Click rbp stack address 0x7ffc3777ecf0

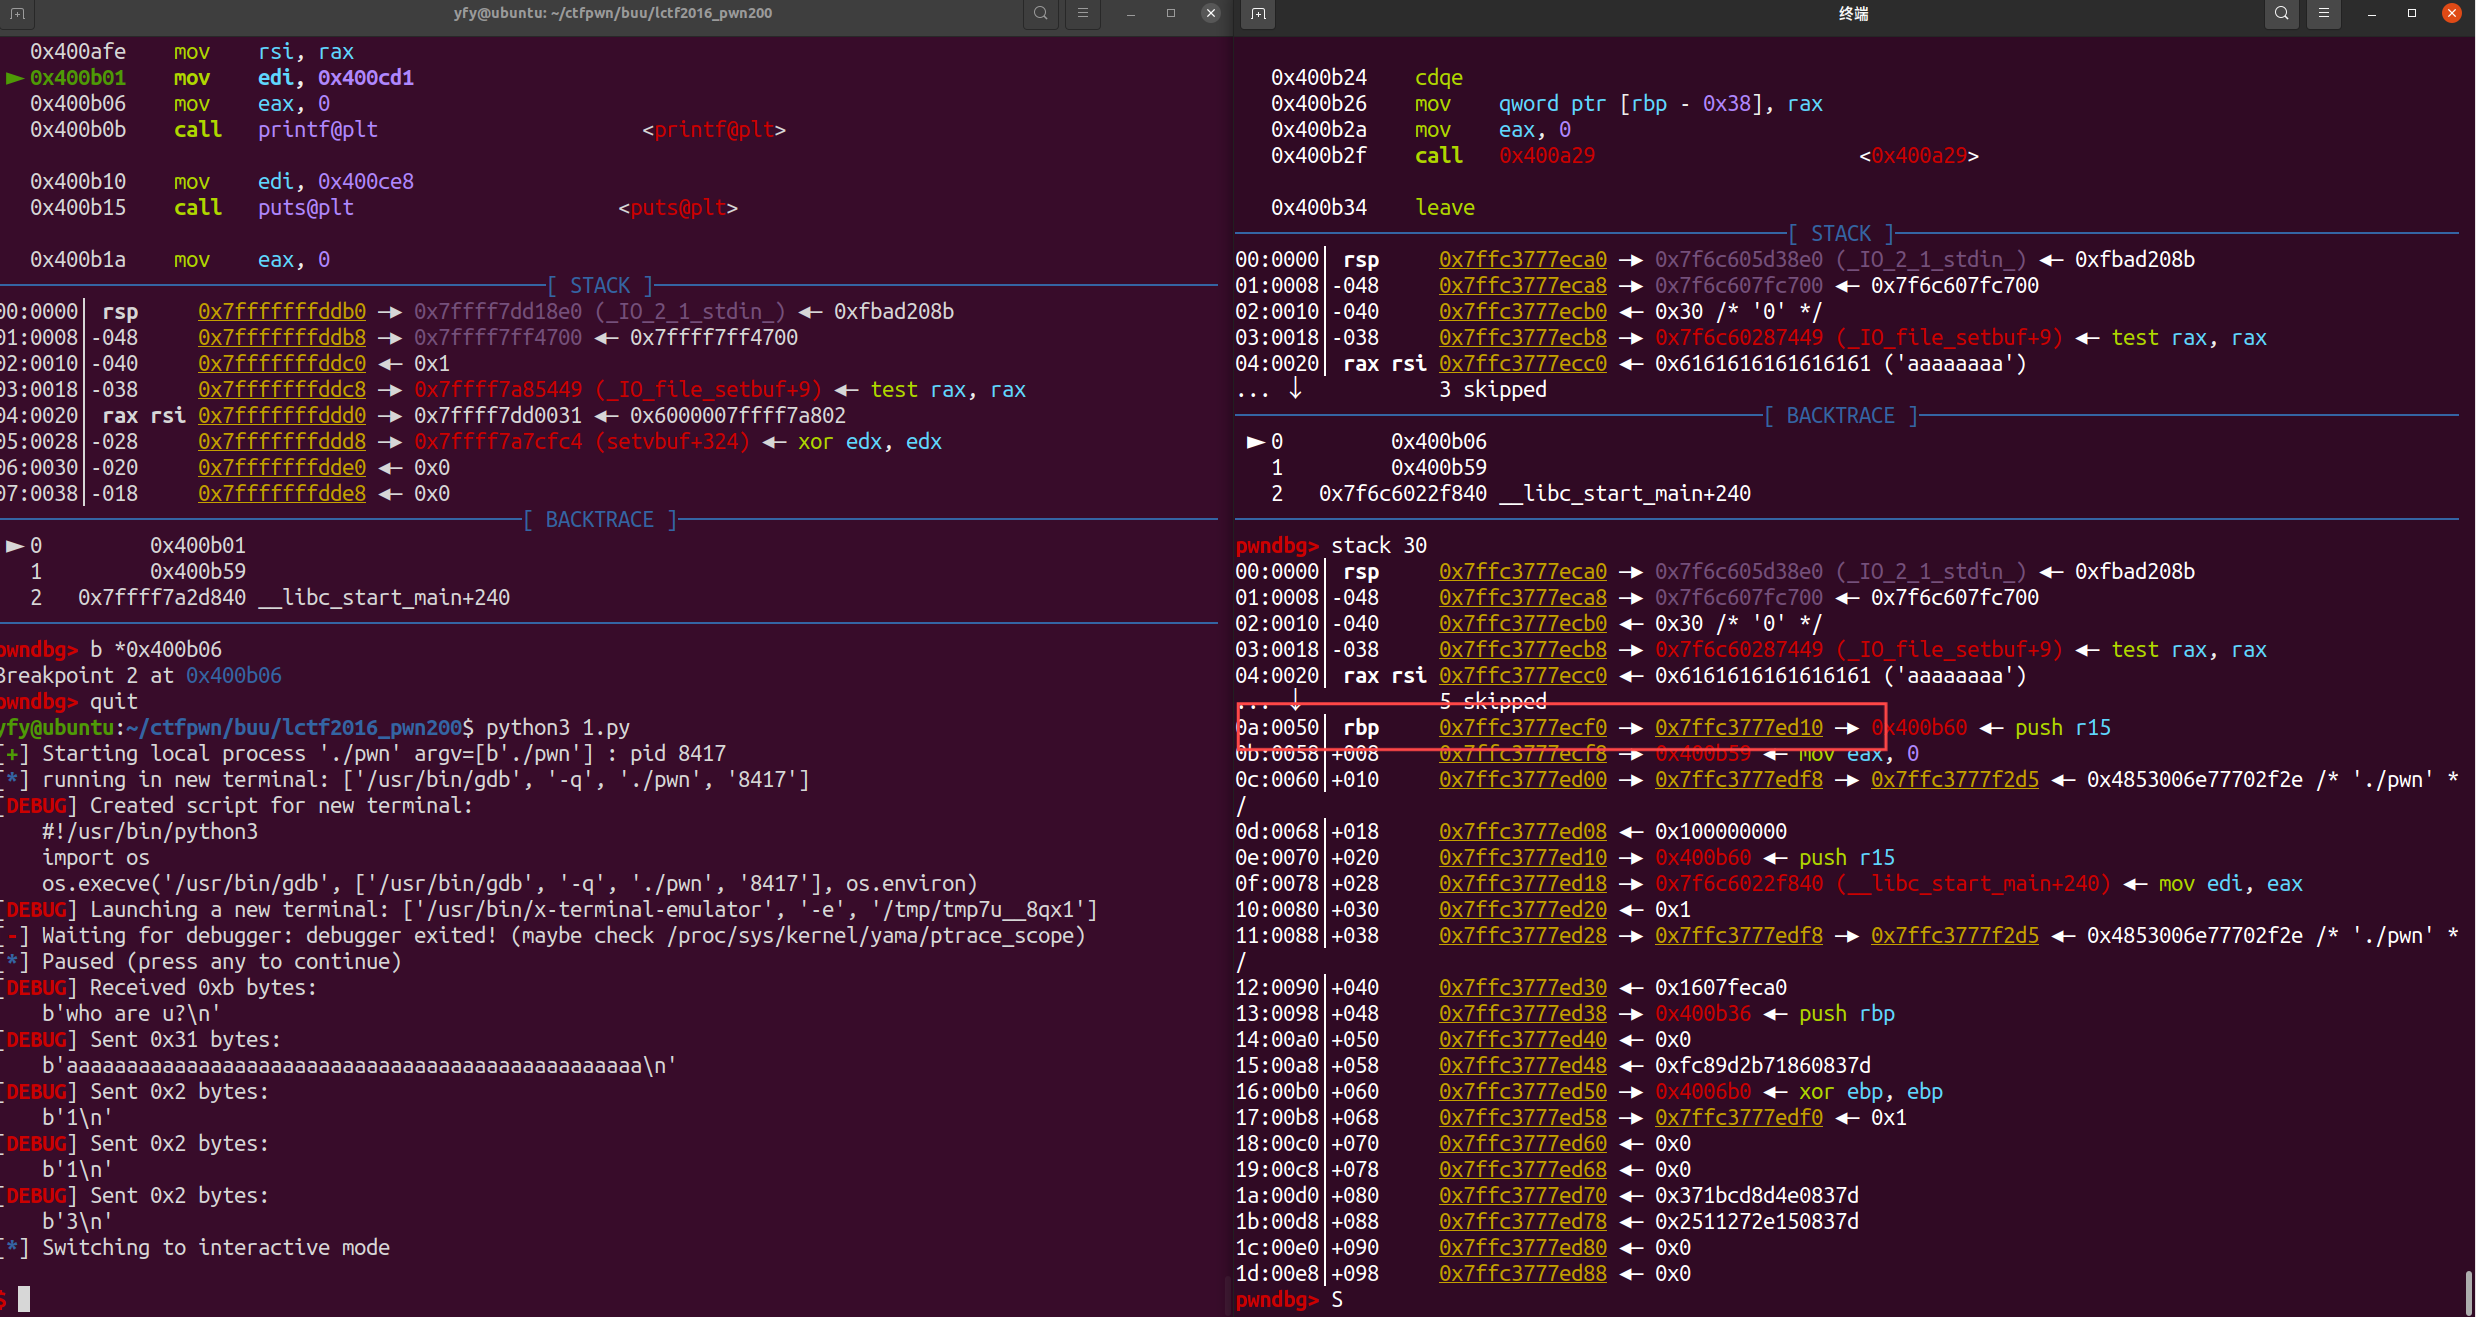[1523, 728]
